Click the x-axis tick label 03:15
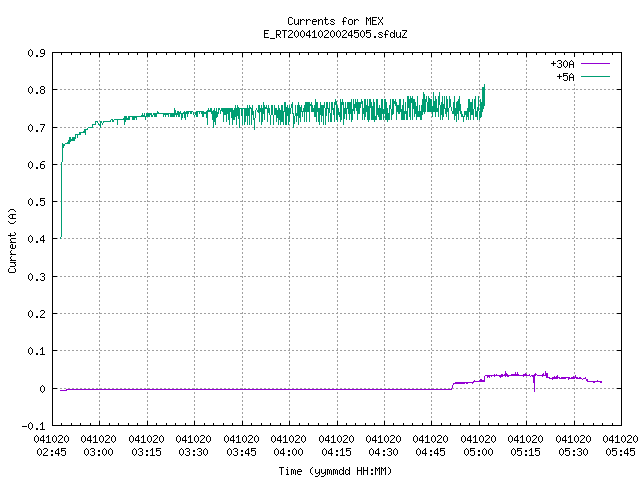The image size is (640, 480). [147, 452]
